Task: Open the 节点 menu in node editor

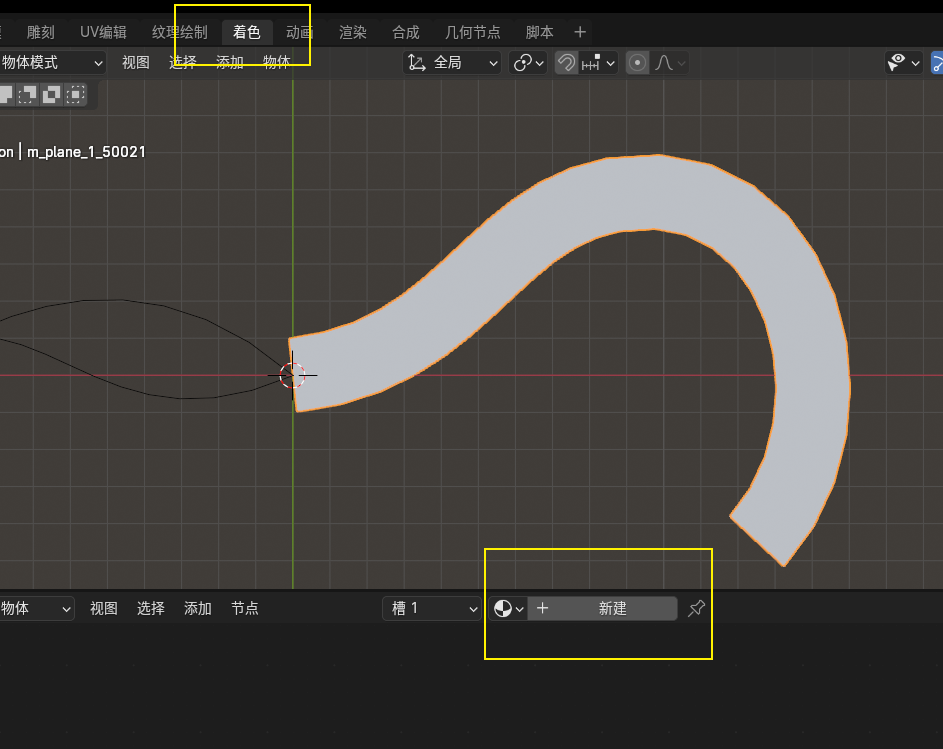Action: pos(245,608)
